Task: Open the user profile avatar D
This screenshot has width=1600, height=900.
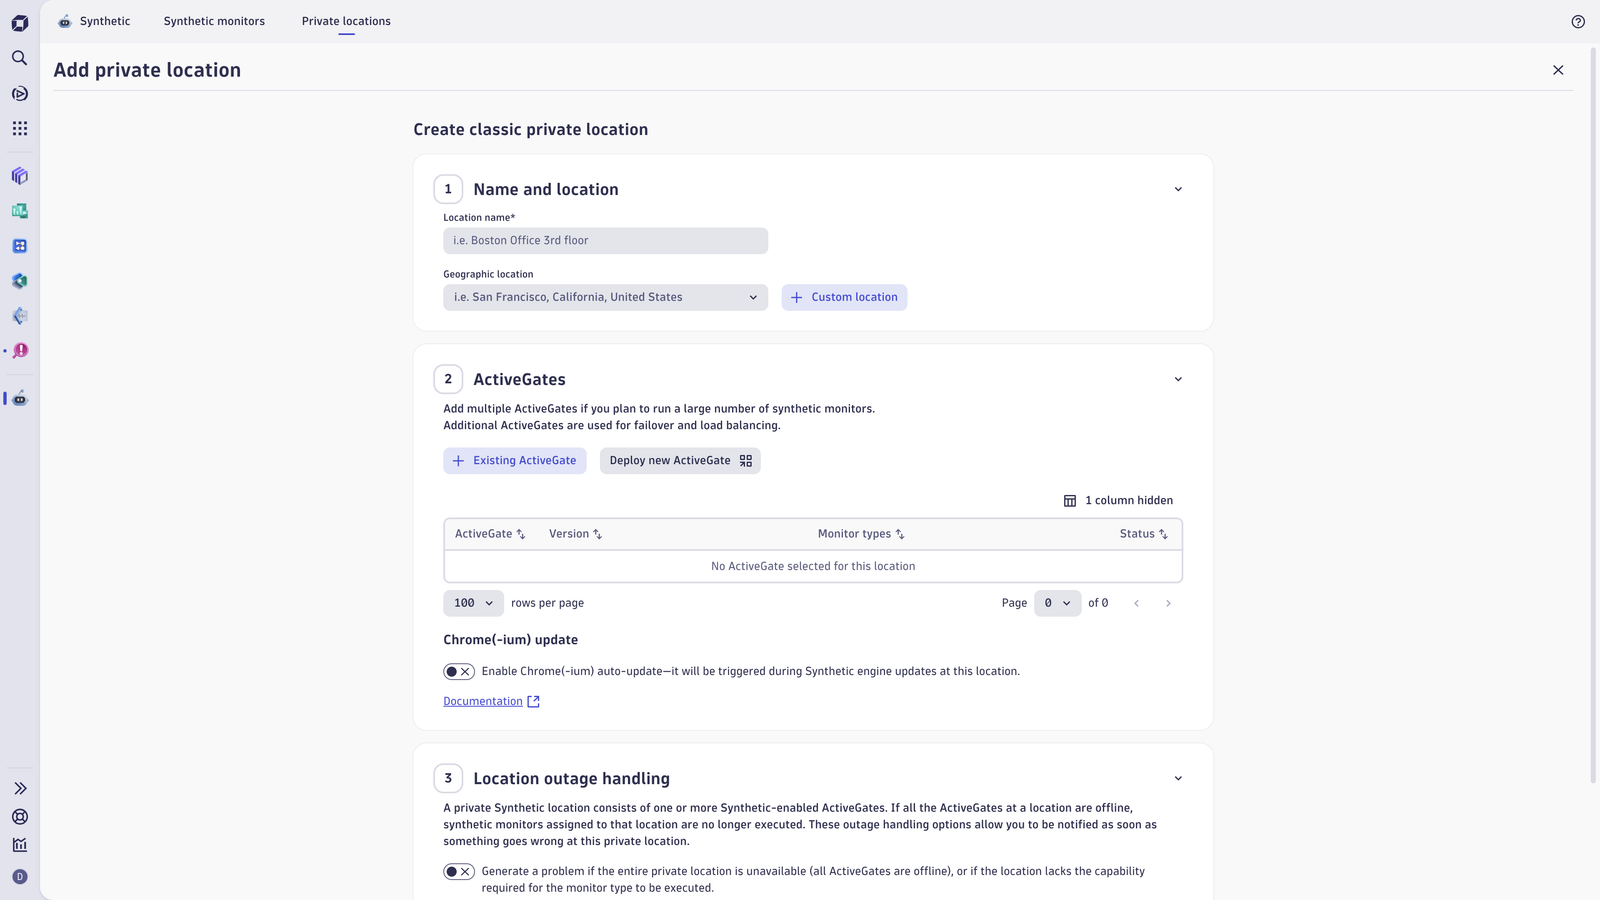Action: coord(20,877)
